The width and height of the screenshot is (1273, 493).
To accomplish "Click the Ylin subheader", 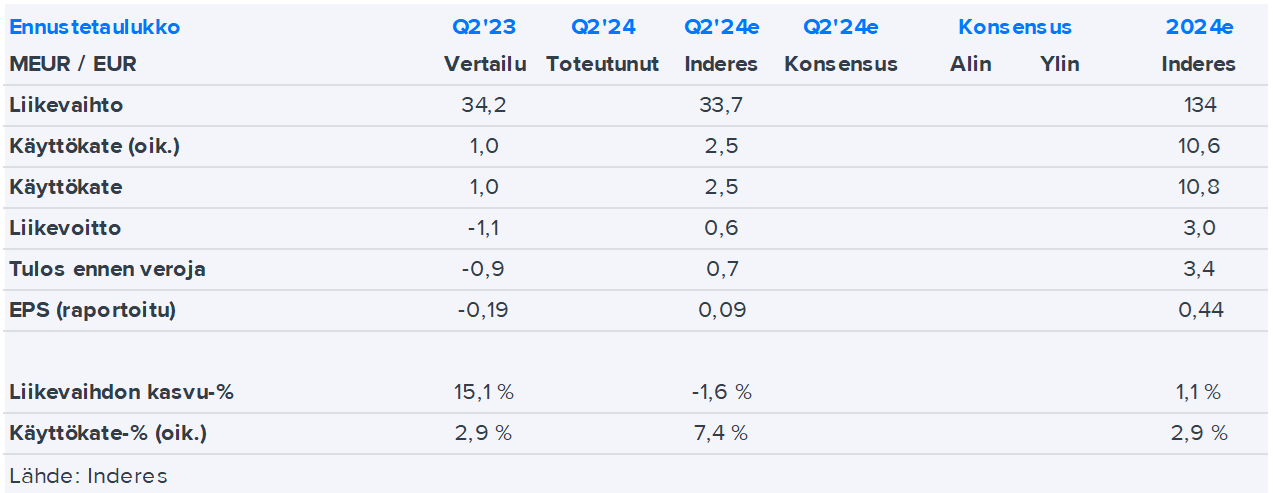I will click(1059, 64).
